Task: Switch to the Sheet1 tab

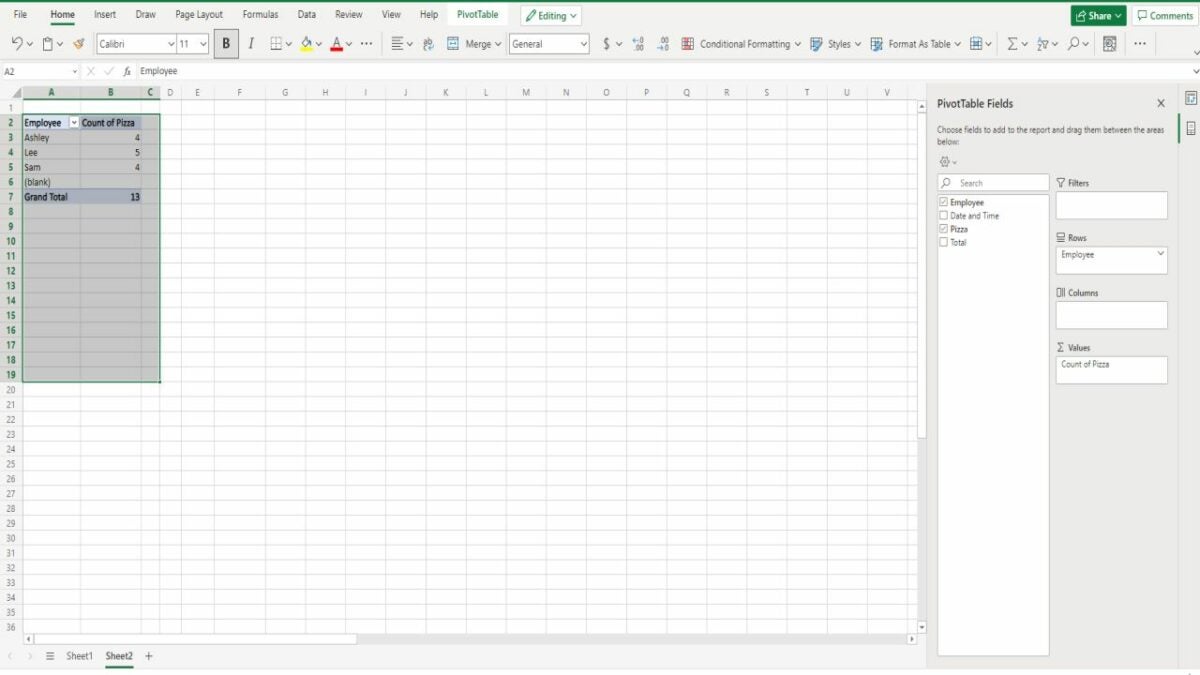Action: tap(79, 656)
